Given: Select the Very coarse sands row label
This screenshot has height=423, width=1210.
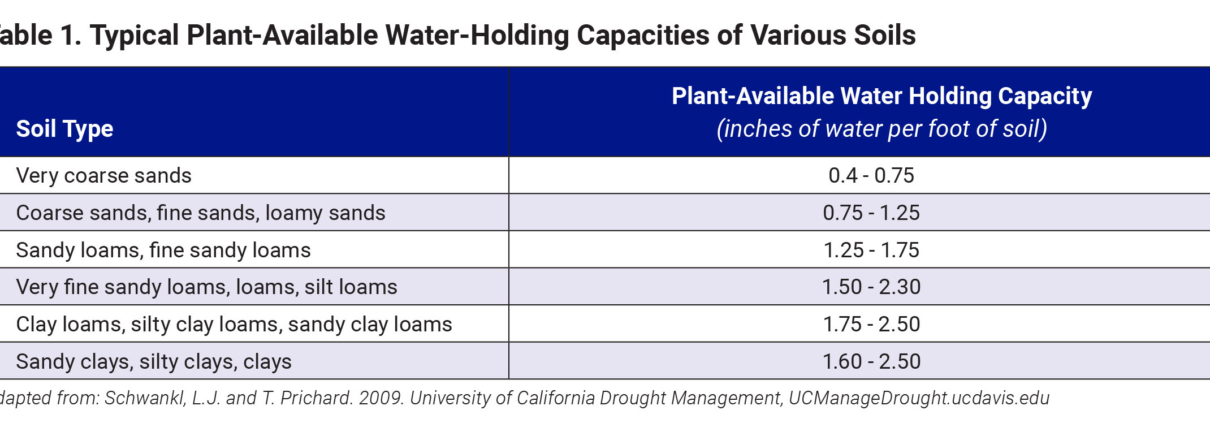Looking at the screenshot, I should (104, 175).
